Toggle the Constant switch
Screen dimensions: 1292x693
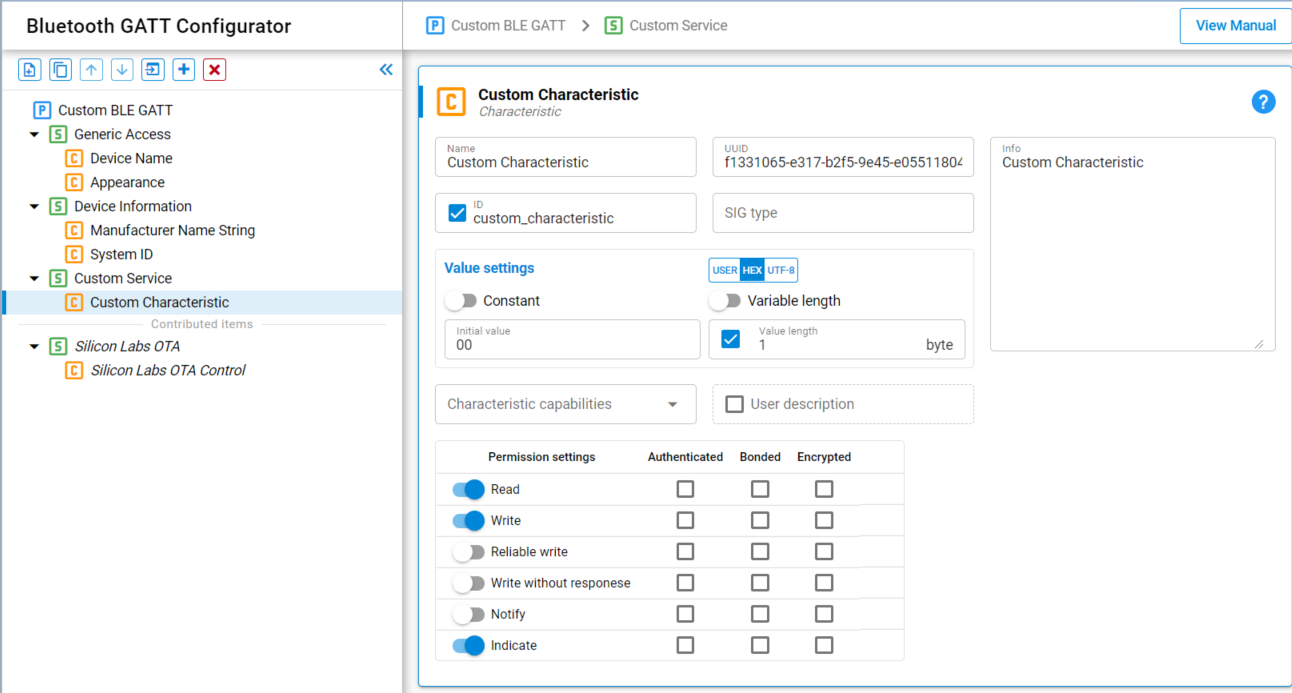(x=461, y=301)
